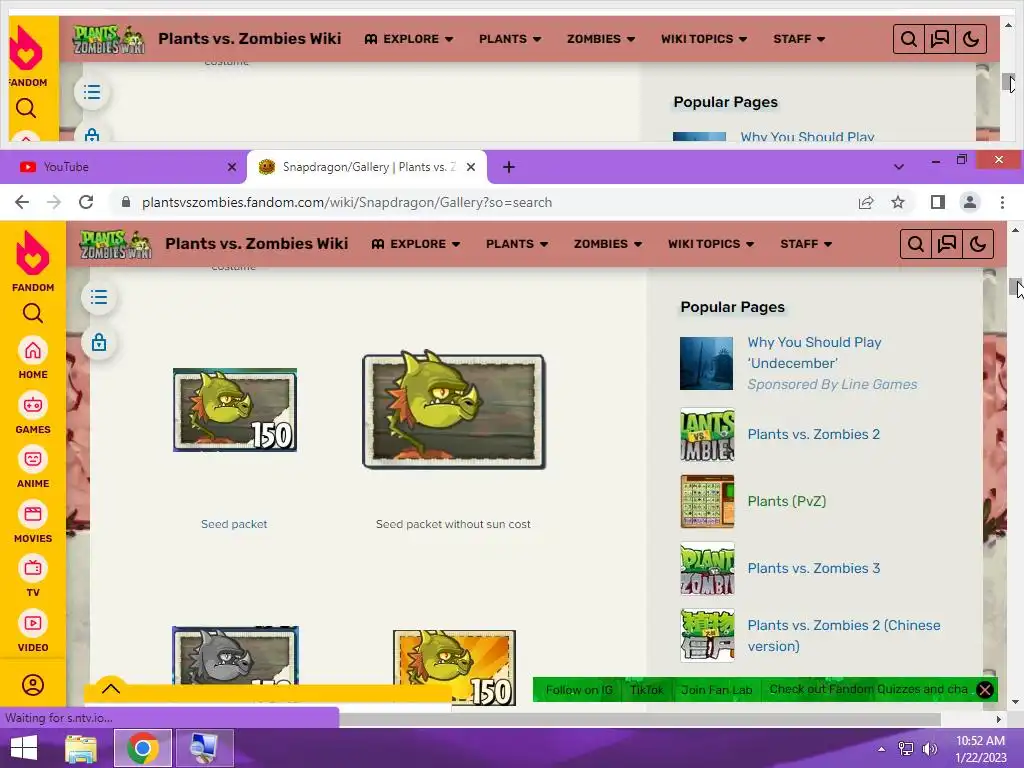Select the Snapdragon/Gallery tab
Screen dimensions: 1024x768
point(366,167)
